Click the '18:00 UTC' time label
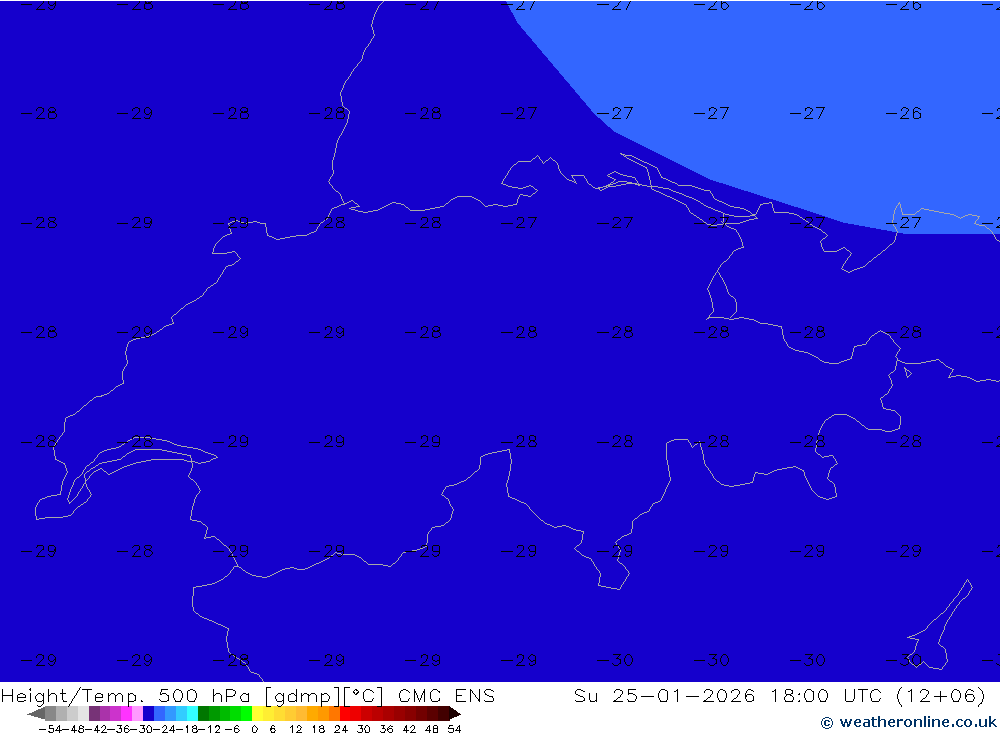 pos(826,695)
